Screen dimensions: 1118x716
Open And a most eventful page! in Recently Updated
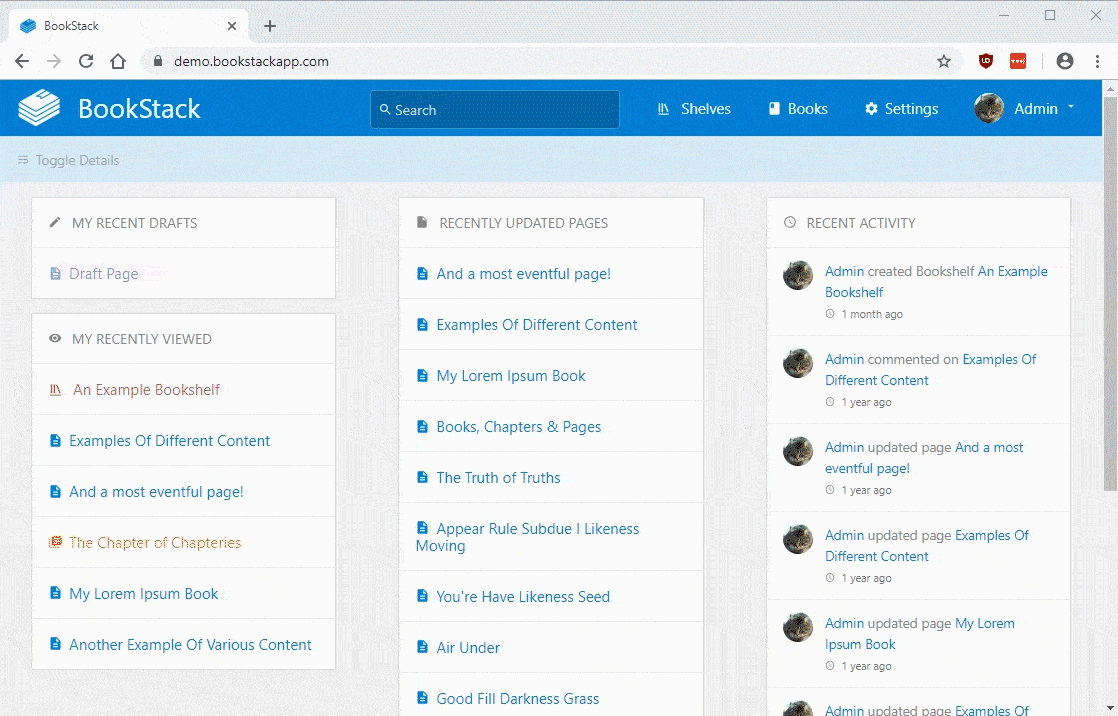coord(523,274)
